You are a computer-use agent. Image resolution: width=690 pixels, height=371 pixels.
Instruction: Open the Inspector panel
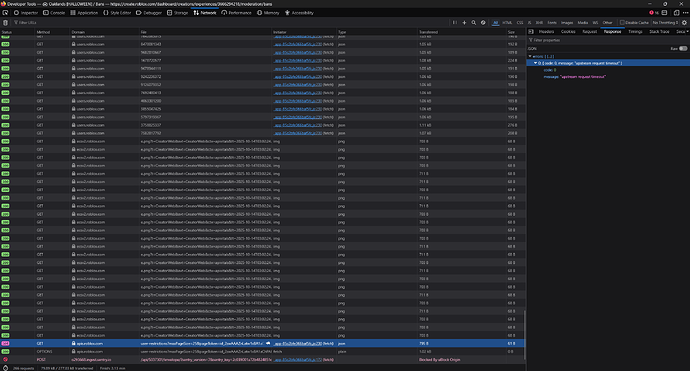coord(26,13)
